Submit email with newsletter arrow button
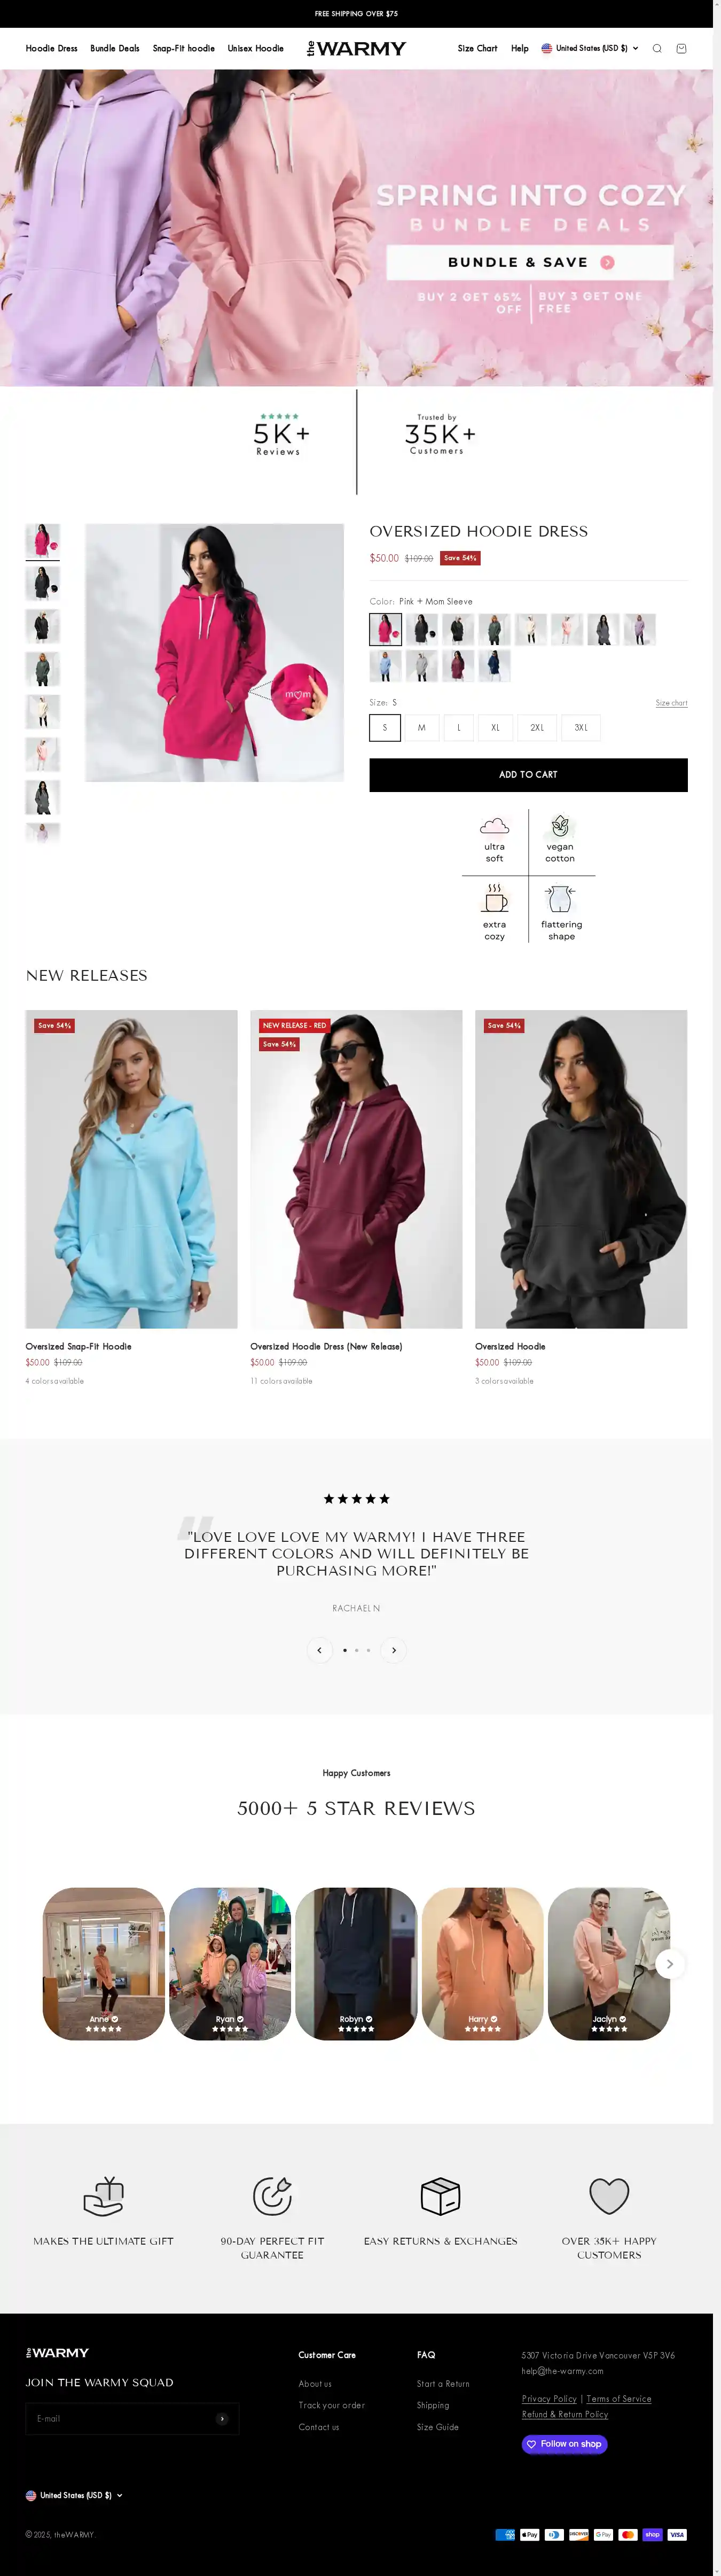This screenshot has width=721, height=2576. click(x=222, y=2418)
